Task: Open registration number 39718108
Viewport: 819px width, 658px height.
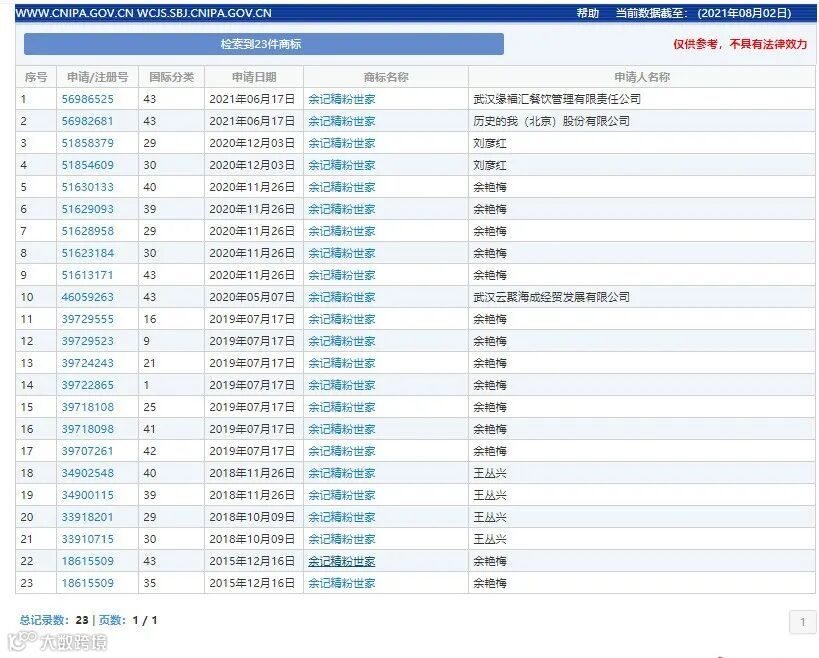Action: 87,407
